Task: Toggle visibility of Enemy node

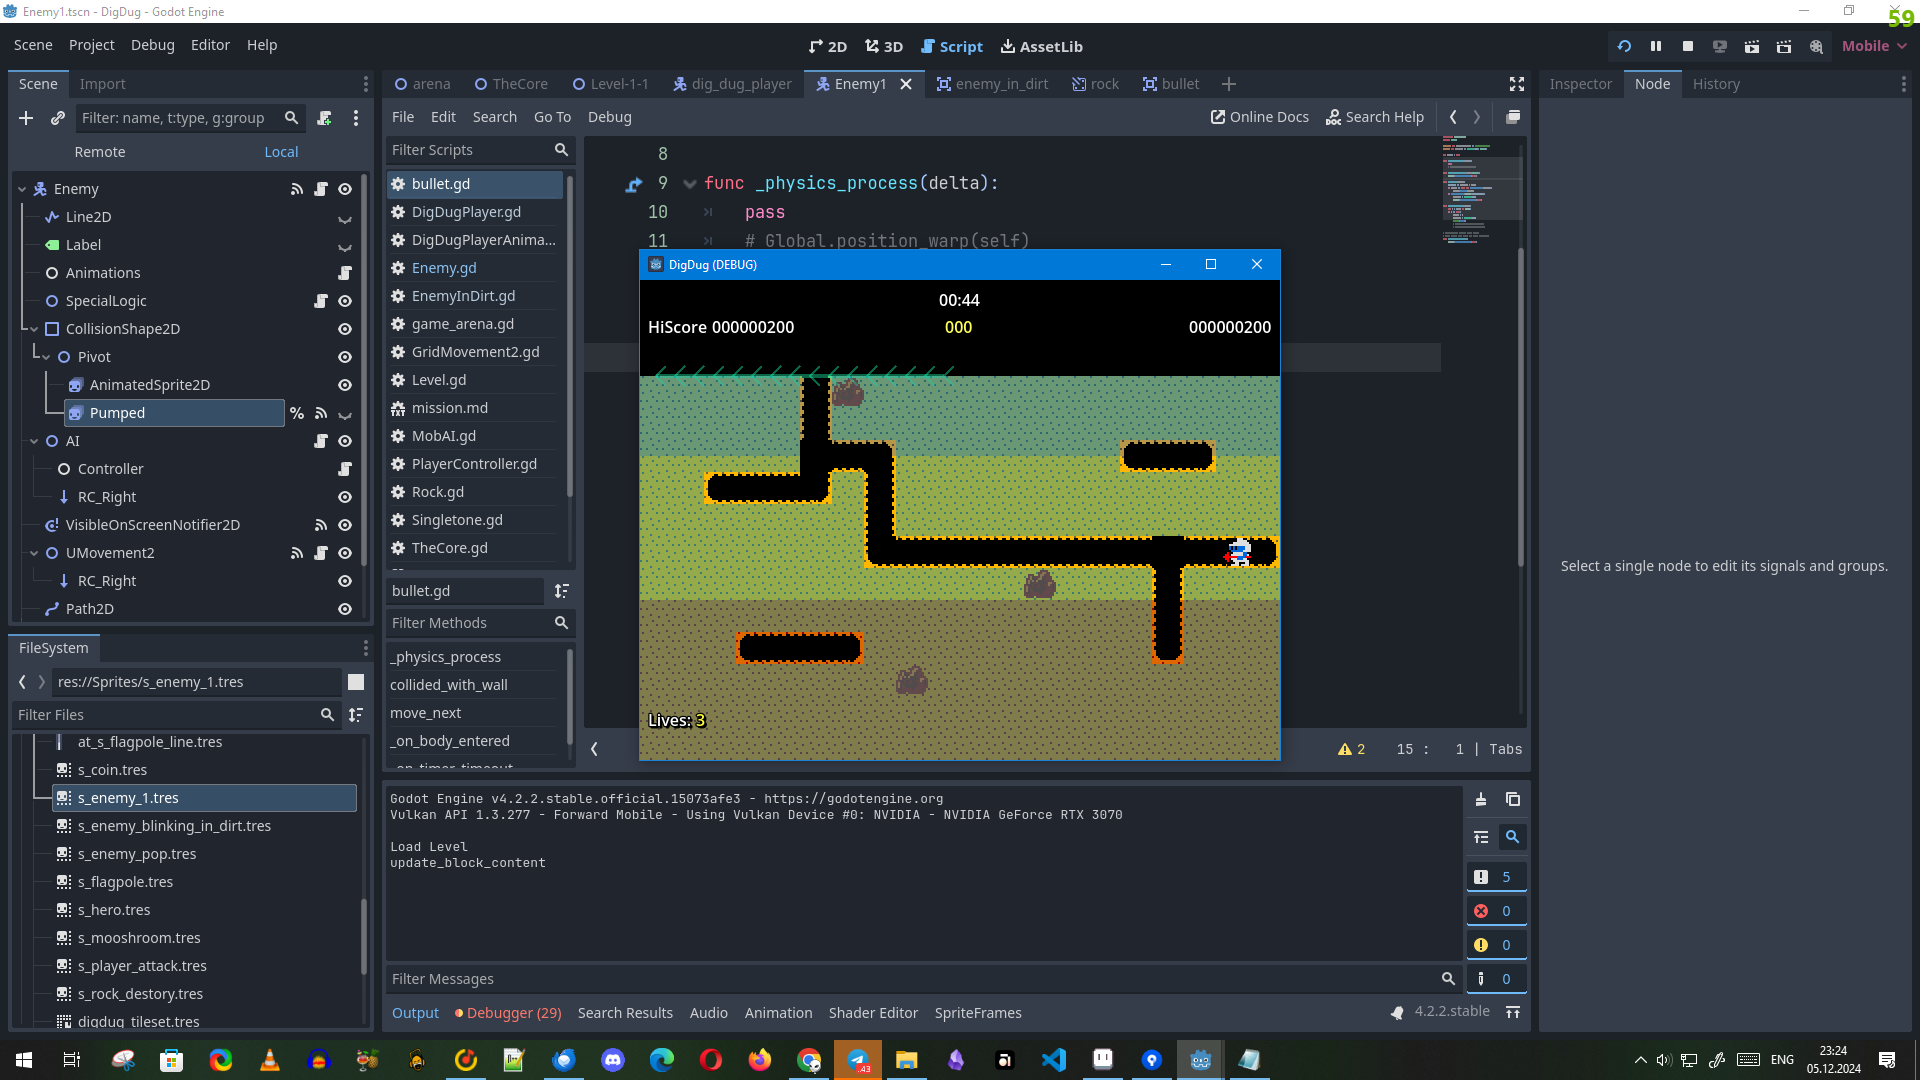Action: 345,189
